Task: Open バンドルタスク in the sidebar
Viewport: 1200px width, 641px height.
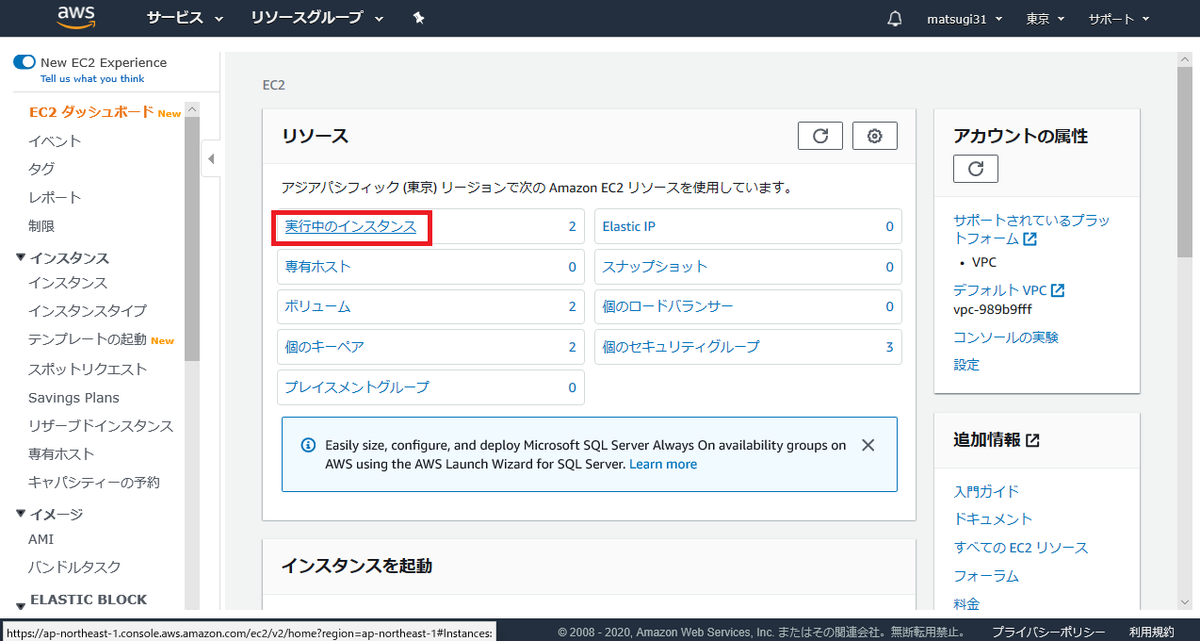Action: point(75,567)
